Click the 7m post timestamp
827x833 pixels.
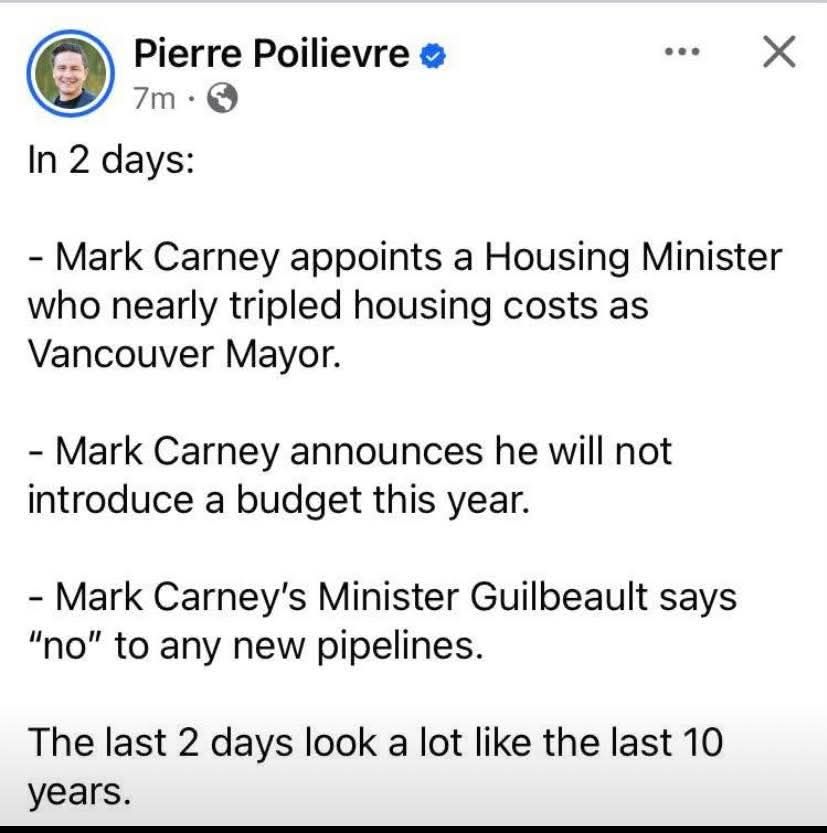(154, 98)
